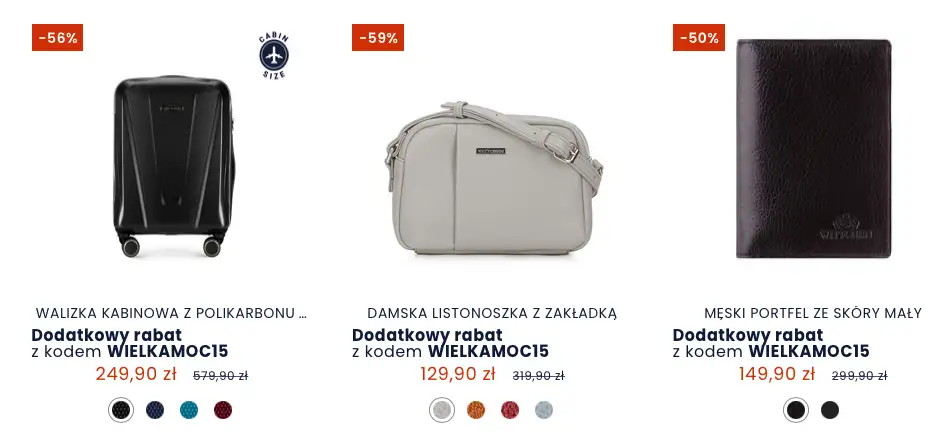The width and height of the screenshot is (942, 432).
Task: Open Walizka kabinowa z polikarbonu product link
Action: tap(171, 313)
